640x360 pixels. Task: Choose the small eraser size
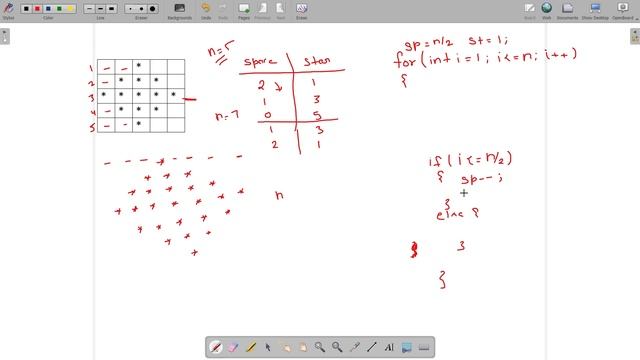[x=131, y=9]
